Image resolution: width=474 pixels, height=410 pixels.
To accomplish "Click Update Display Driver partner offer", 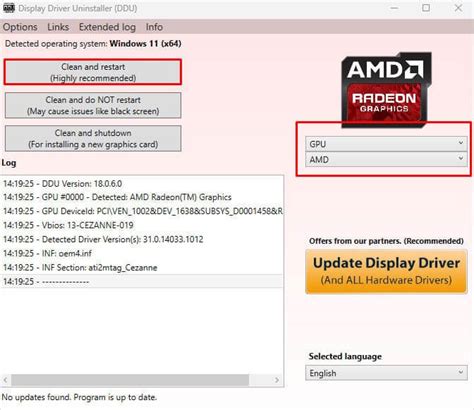I will (x=386, y=271).
